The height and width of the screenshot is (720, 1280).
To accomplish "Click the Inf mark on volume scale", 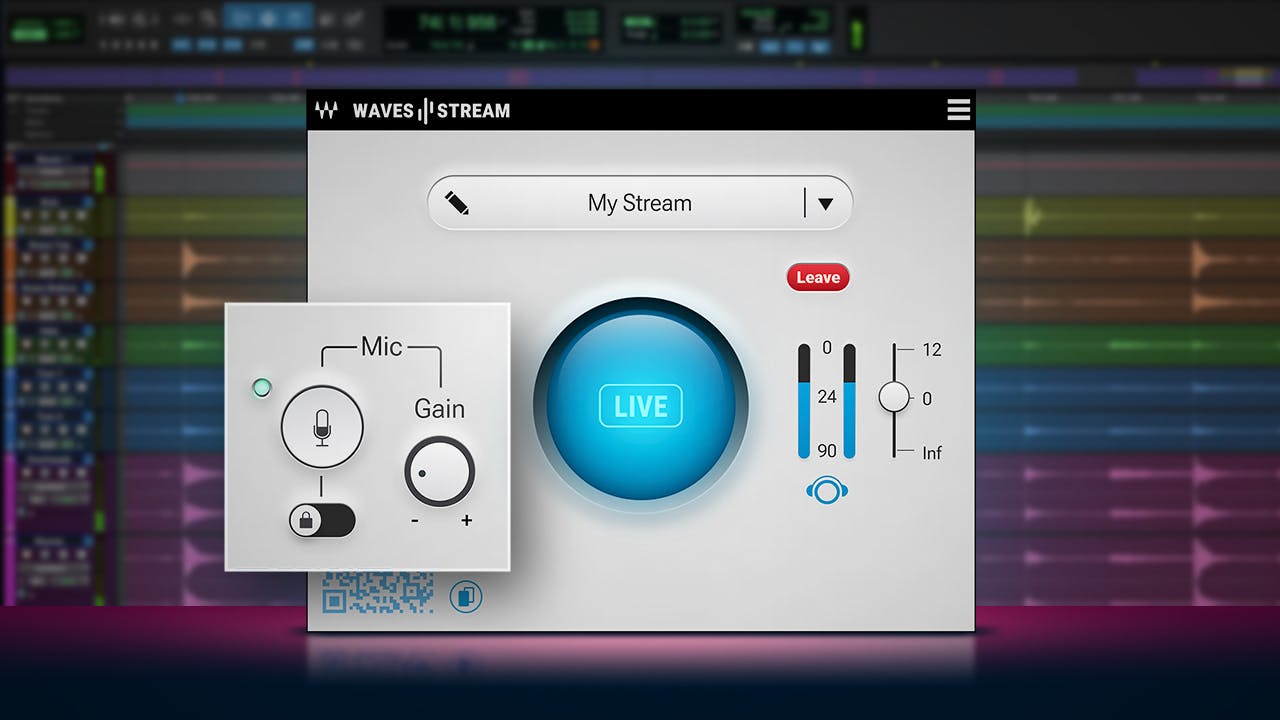I will click(932, 453).
